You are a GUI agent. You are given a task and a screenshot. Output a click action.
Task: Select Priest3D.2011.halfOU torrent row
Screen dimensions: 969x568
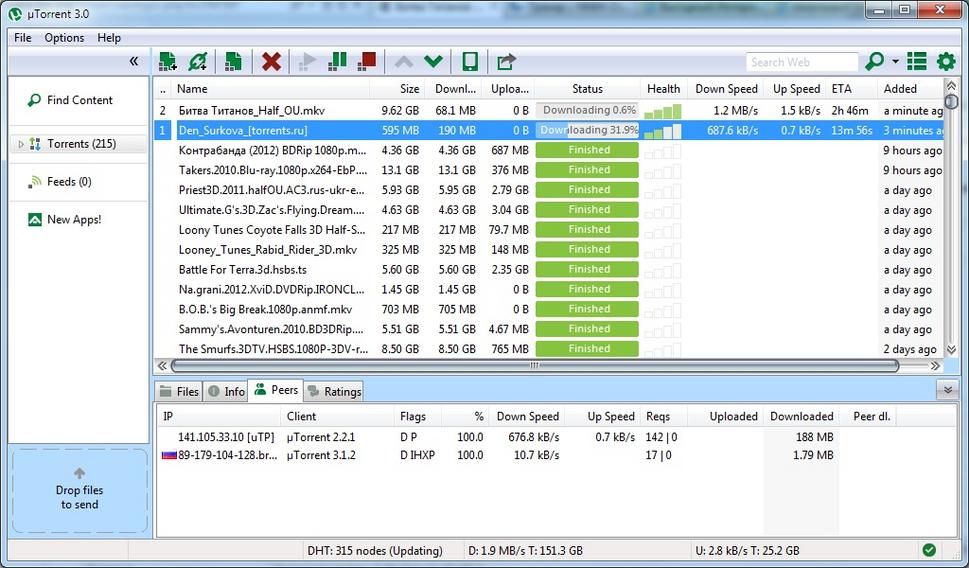click(272, 190)
